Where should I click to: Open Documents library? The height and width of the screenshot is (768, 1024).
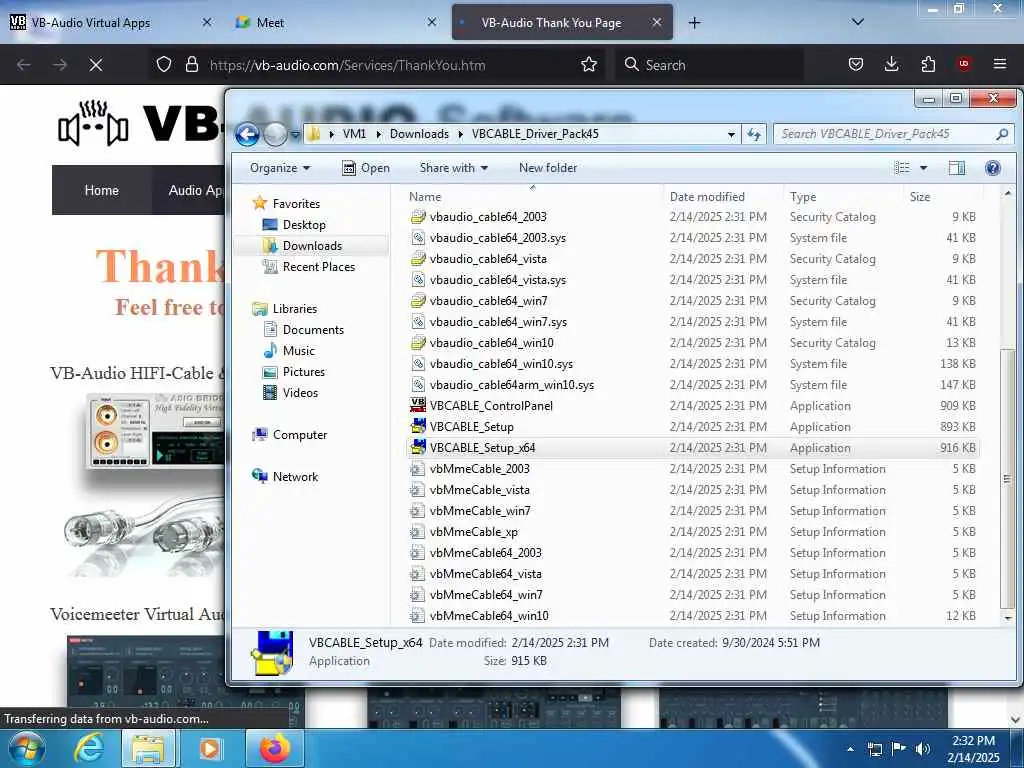click(x=313, y=330)
